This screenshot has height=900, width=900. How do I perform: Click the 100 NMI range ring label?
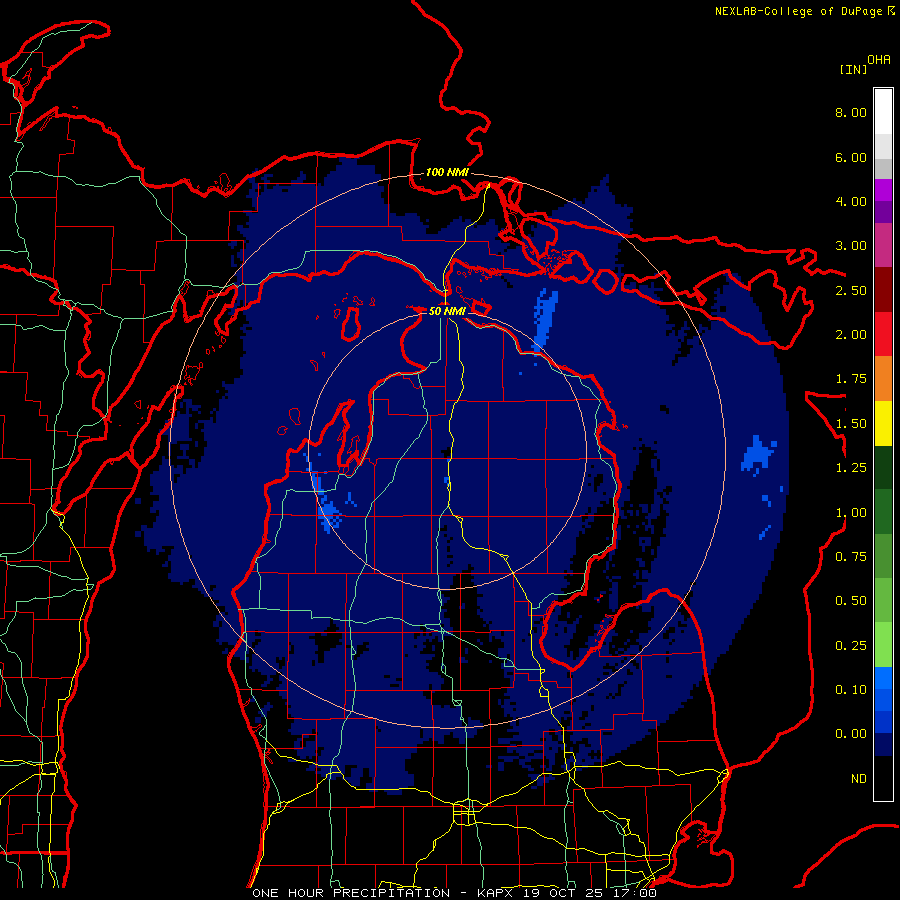[447, 172]
